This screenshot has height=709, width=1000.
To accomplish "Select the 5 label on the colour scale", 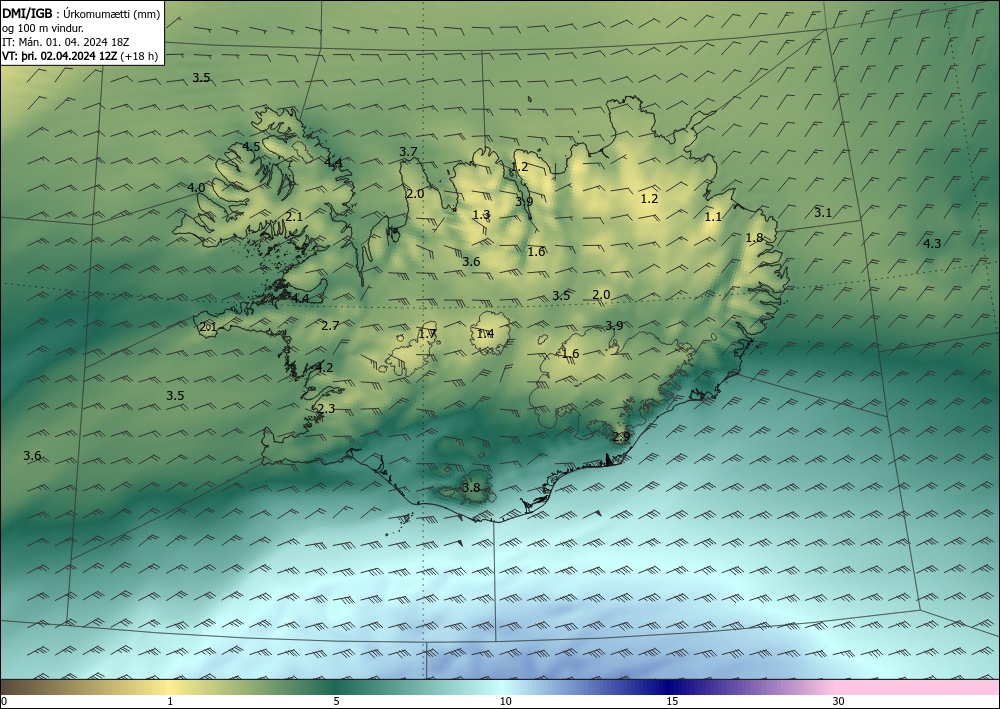I will [x=336, y=701].
